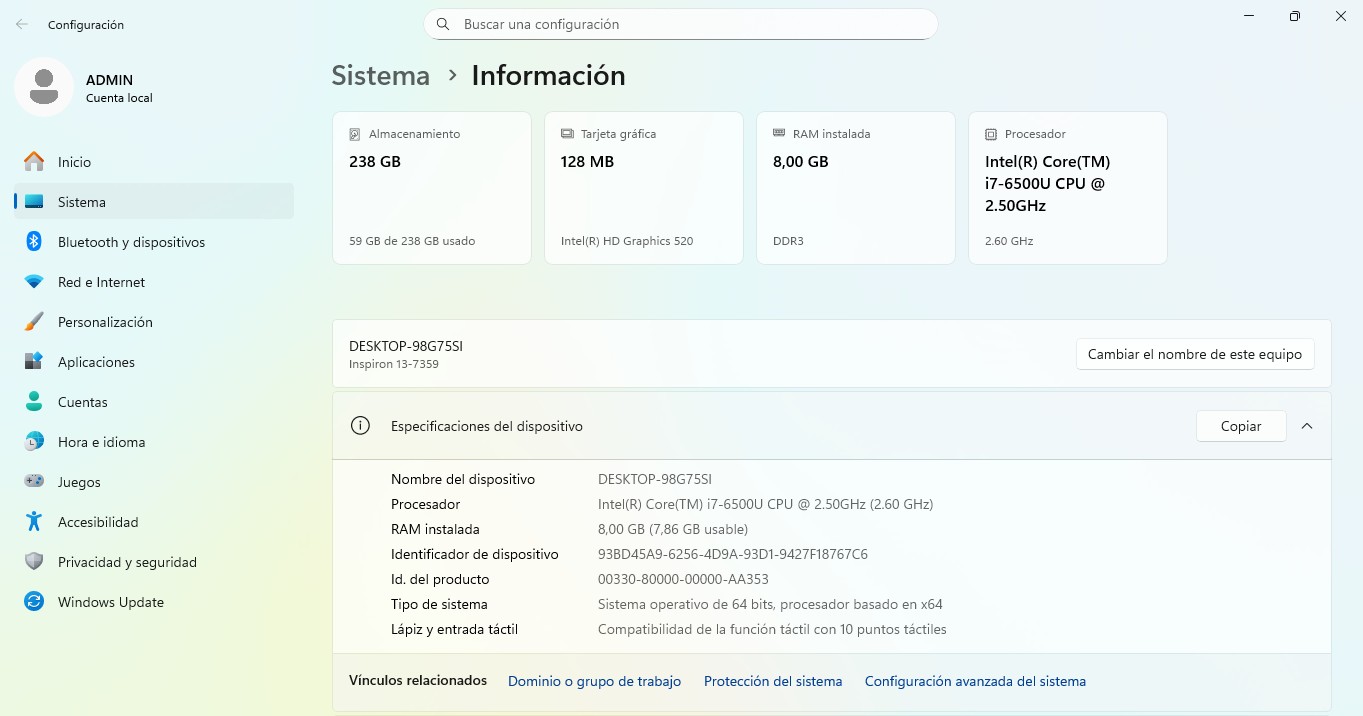Open Dominio o grupo de trabajo link
This screenshot has width=1363, height=716.
coord(594,681)
